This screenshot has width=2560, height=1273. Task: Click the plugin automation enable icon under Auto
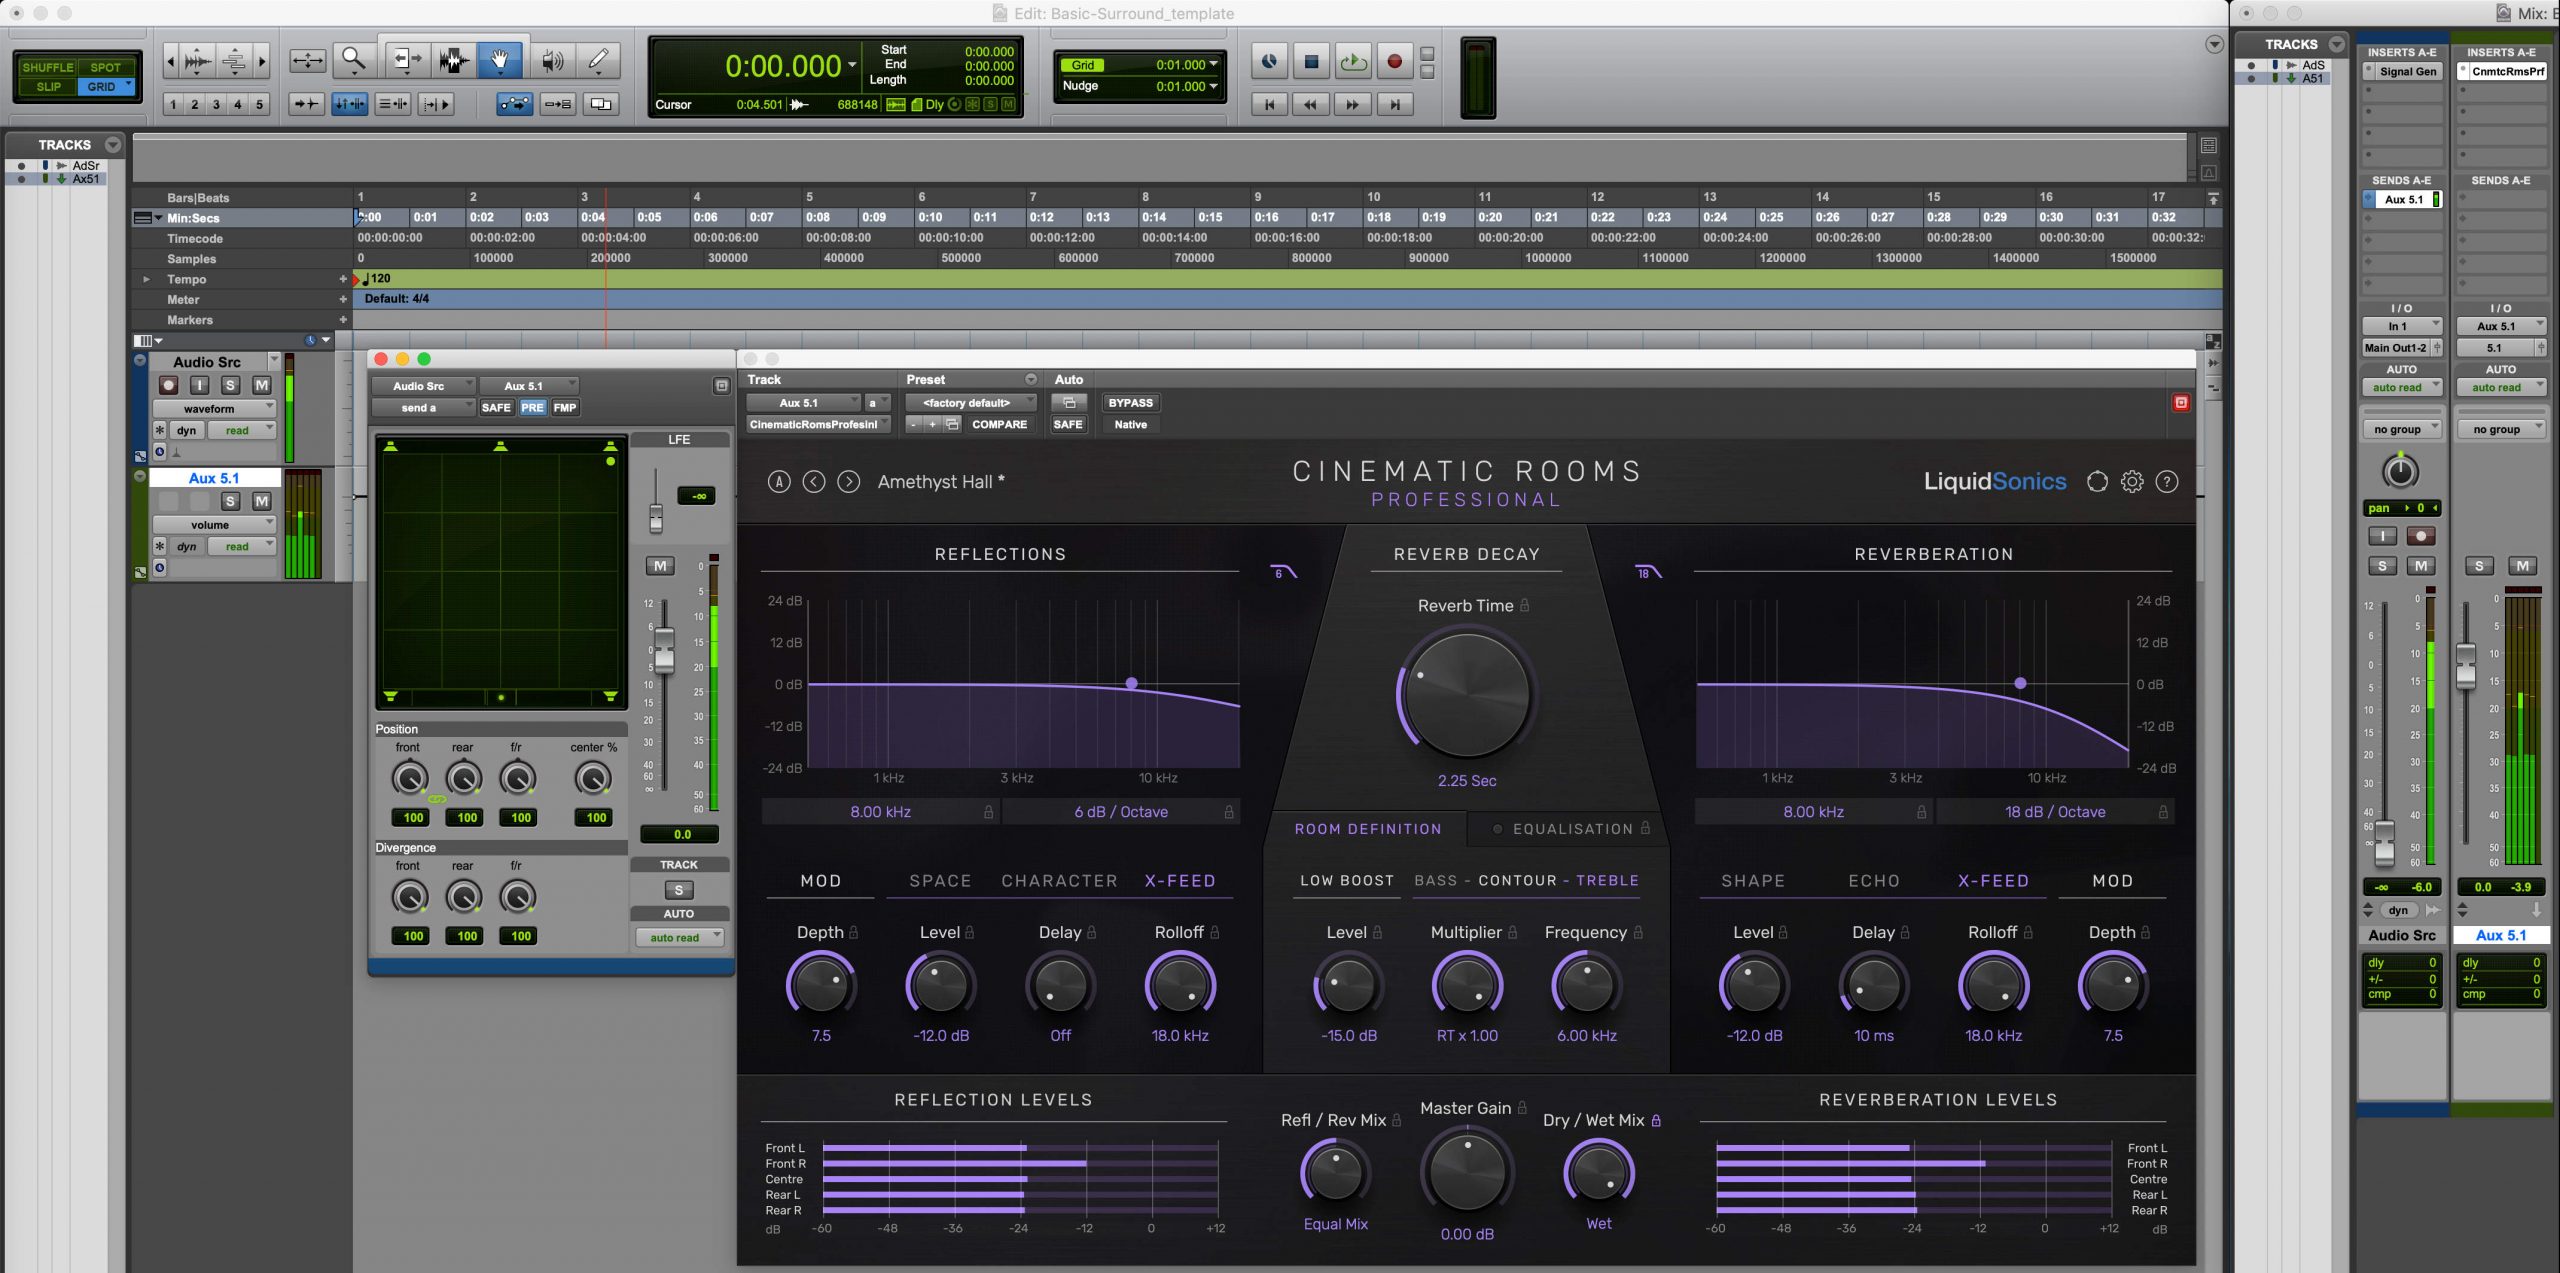1068,403
